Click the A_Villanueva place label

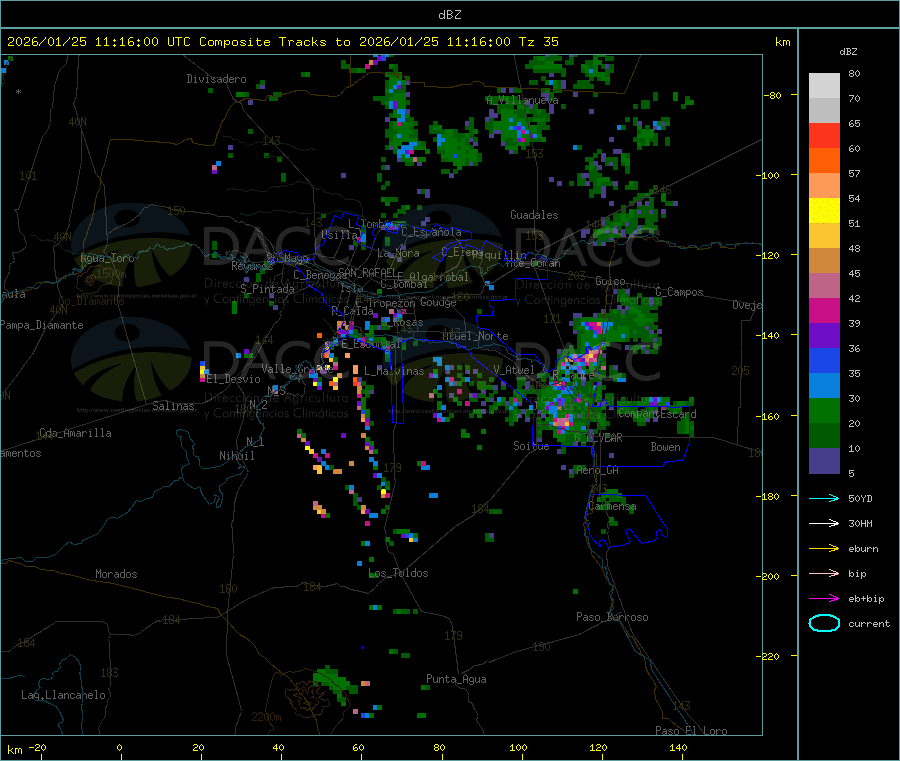pyautogui.click(x=522, y=100)
